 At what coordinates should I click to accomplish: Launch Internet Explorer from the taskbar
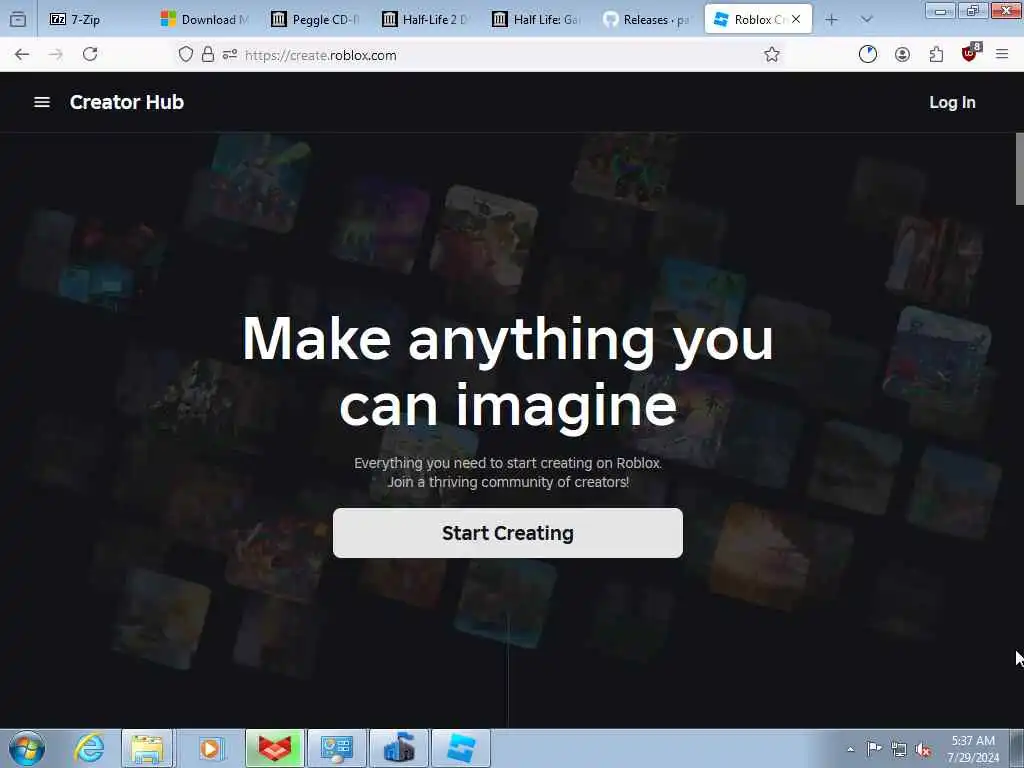[89, 748]
